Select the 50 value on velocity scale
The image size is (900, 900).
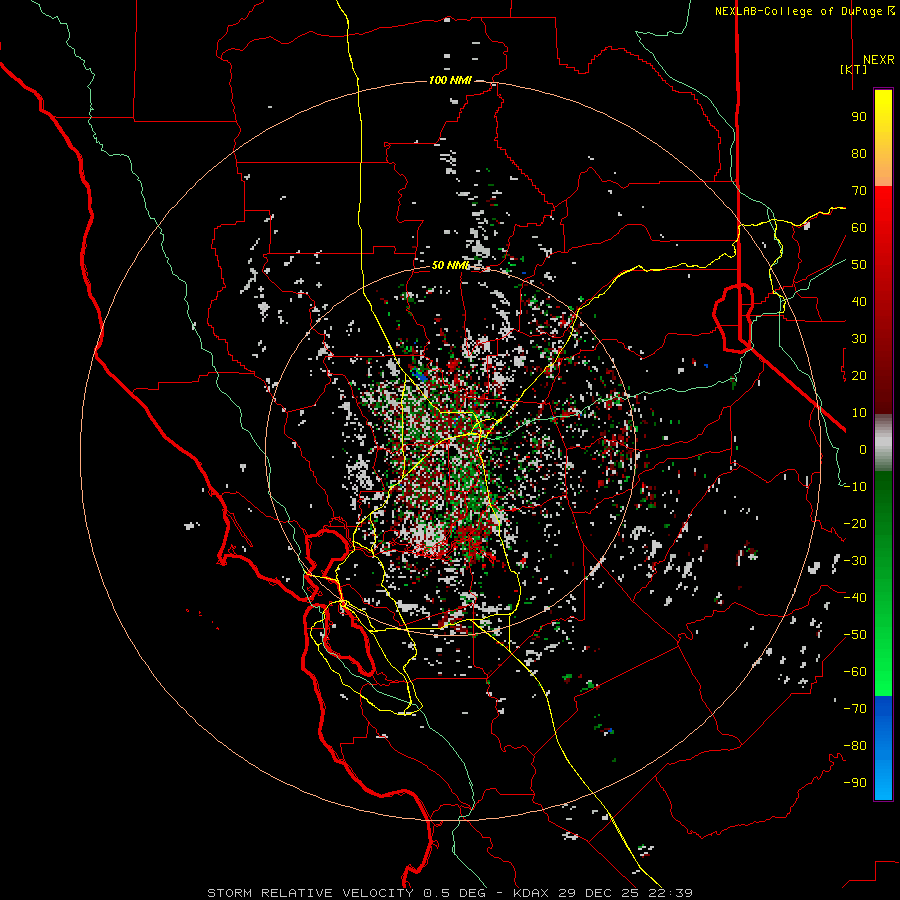[x=859, y=265]
